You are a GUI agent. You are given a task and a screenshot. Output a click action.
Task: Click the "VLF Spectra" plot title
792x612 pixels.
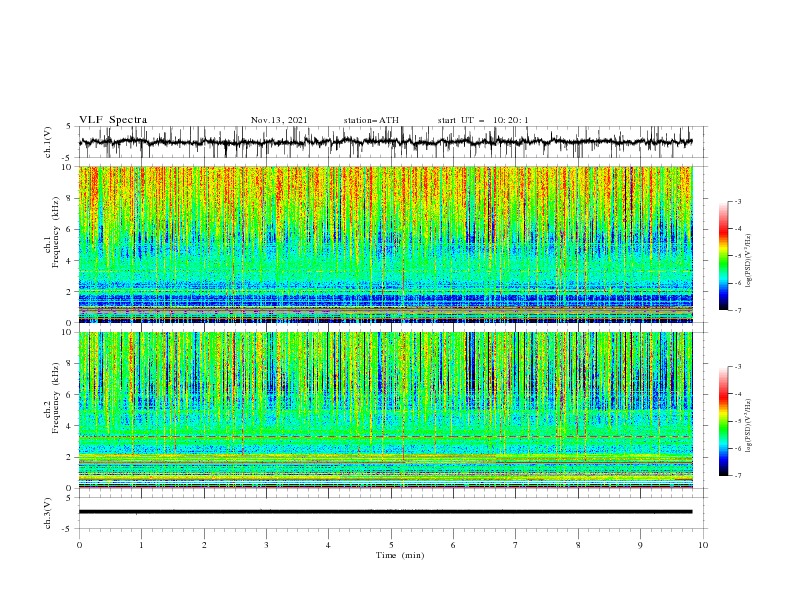point(113,120)
